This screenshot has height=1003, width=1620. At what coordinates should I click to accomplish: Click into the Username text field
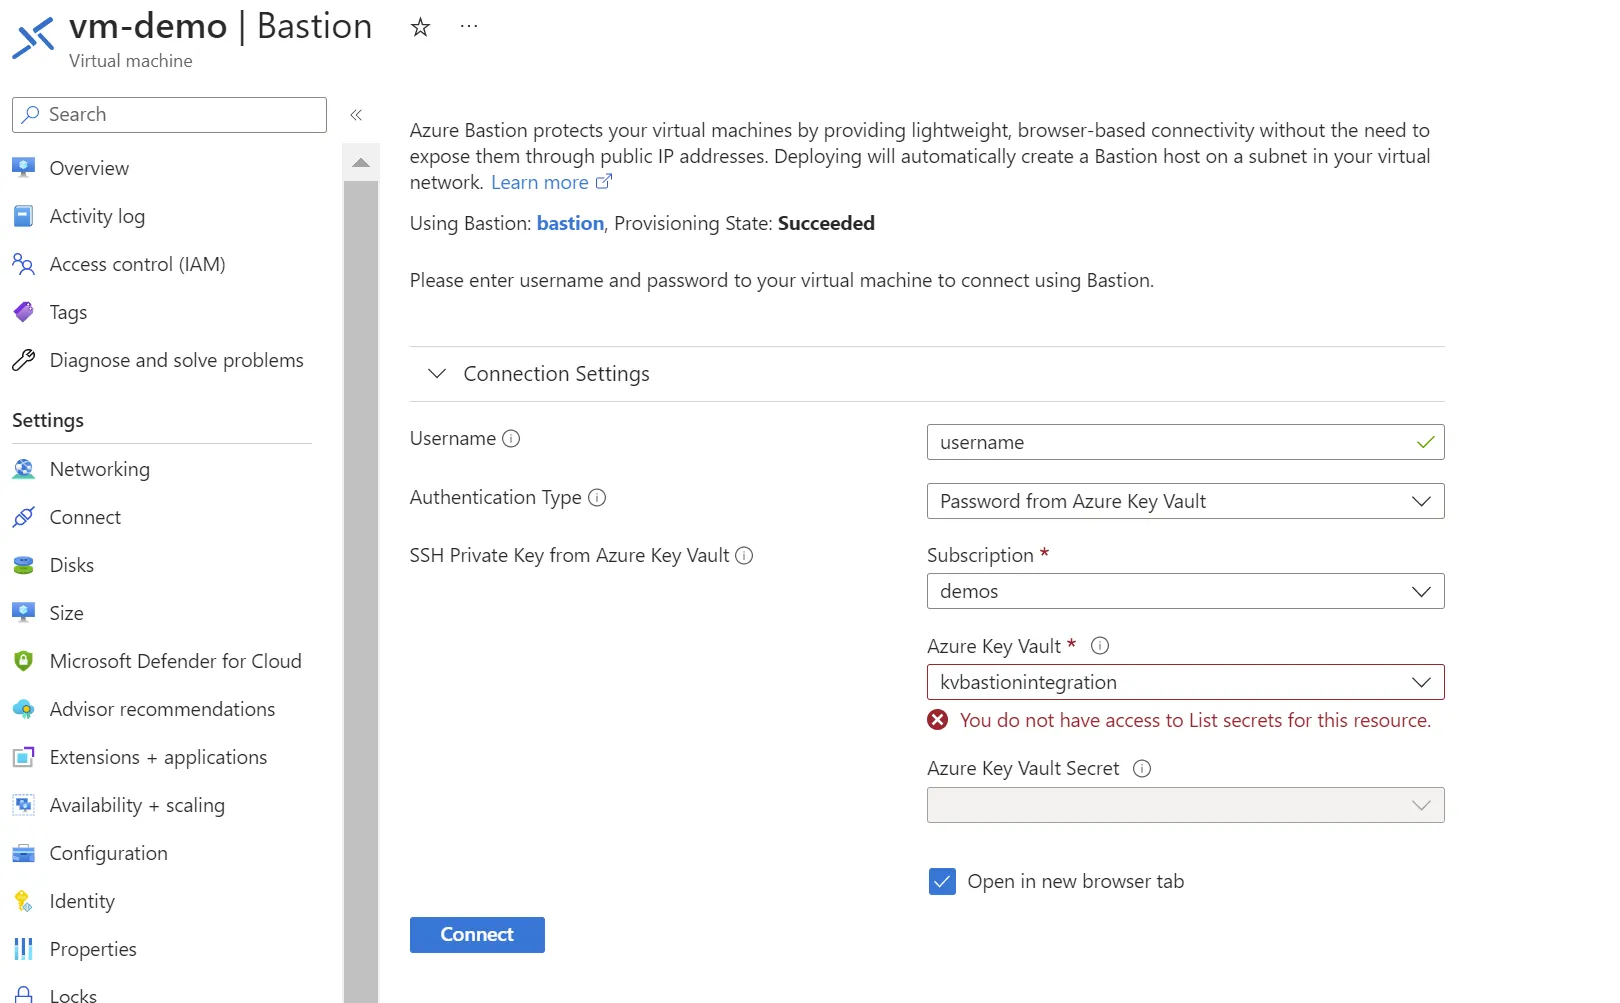(1185, 442)
